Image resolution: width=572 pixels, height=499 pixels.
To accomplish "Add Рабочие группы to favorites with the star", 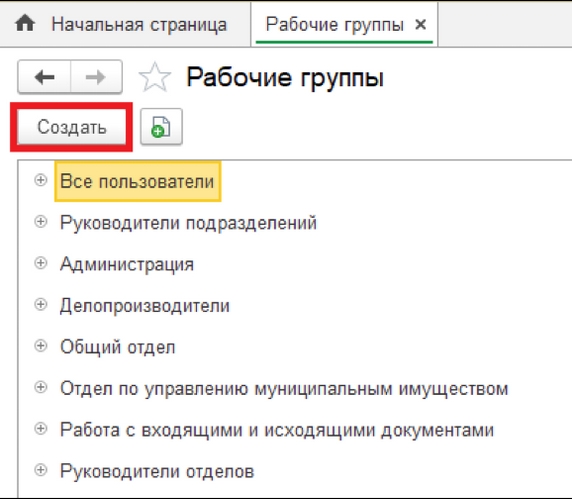I will point(155,77).
